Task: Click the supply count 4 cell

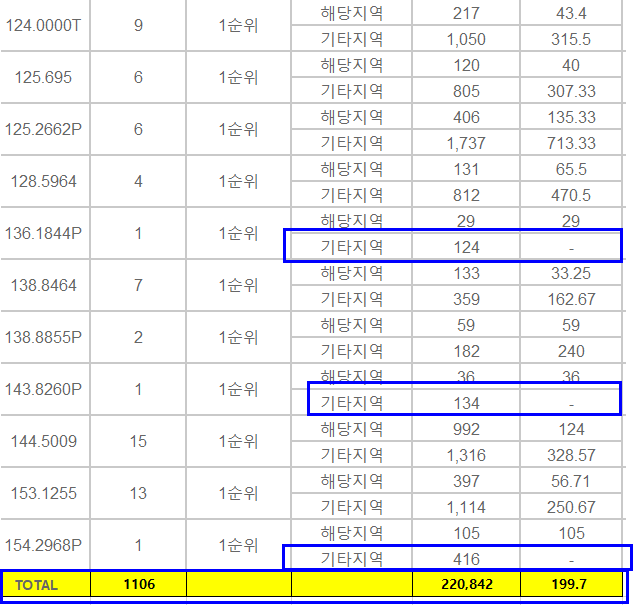Action: [x=138, y=181]
